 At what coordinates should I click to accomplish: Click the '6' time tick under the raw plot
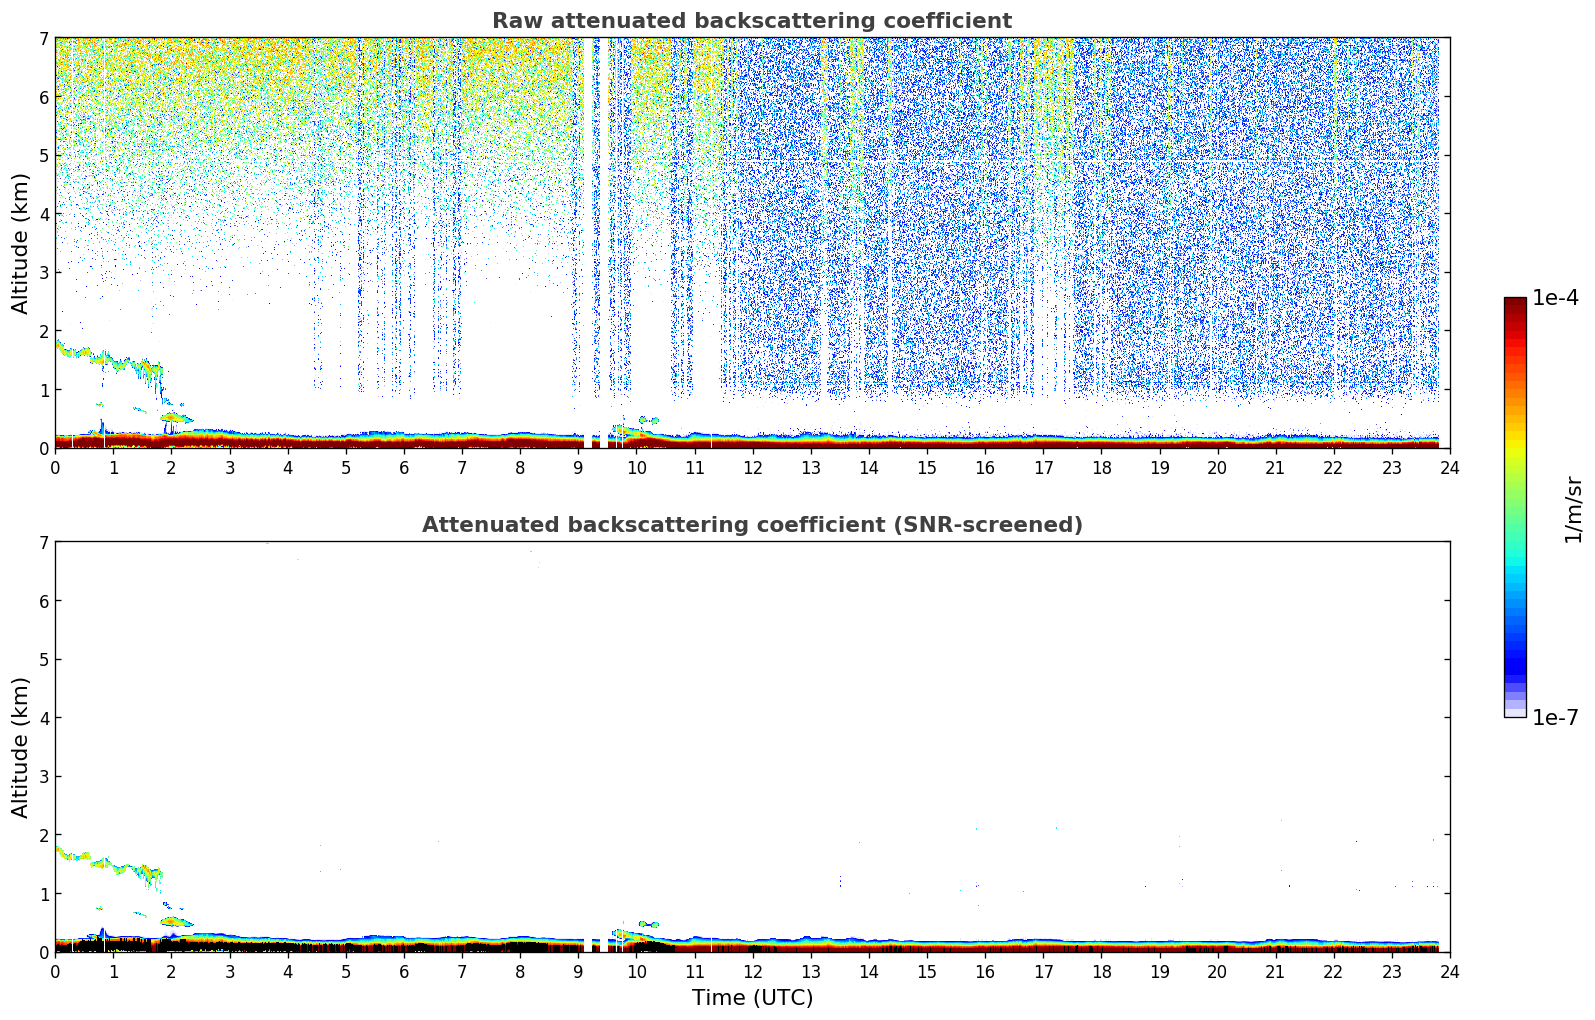coord(404,467)
